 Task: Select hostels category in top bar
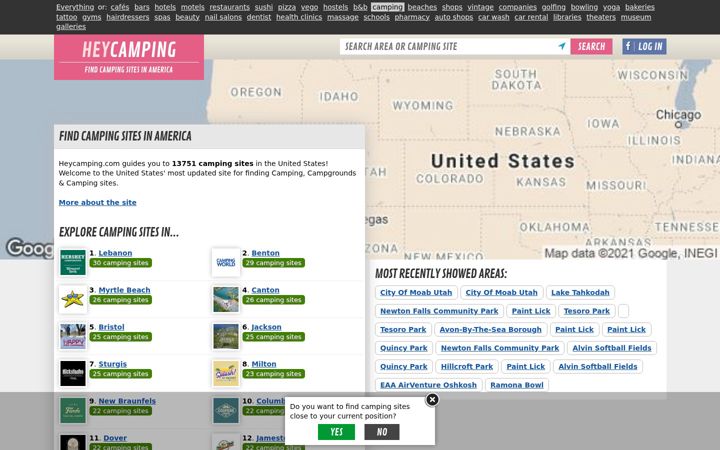coord(336,7)
